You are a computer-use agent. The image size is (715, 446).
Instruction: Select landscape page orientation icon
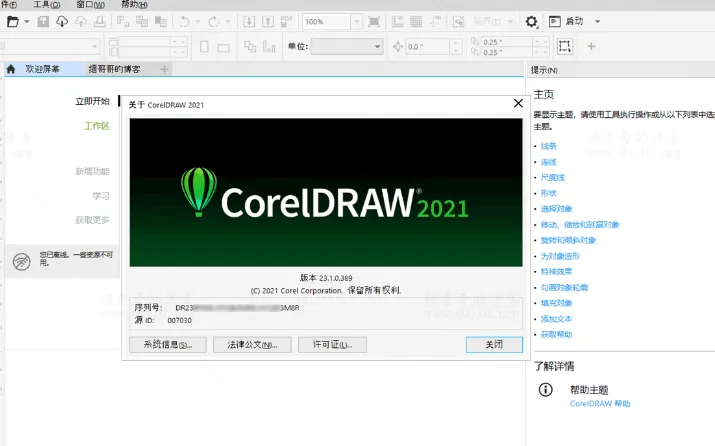click(x=223, y=47)
